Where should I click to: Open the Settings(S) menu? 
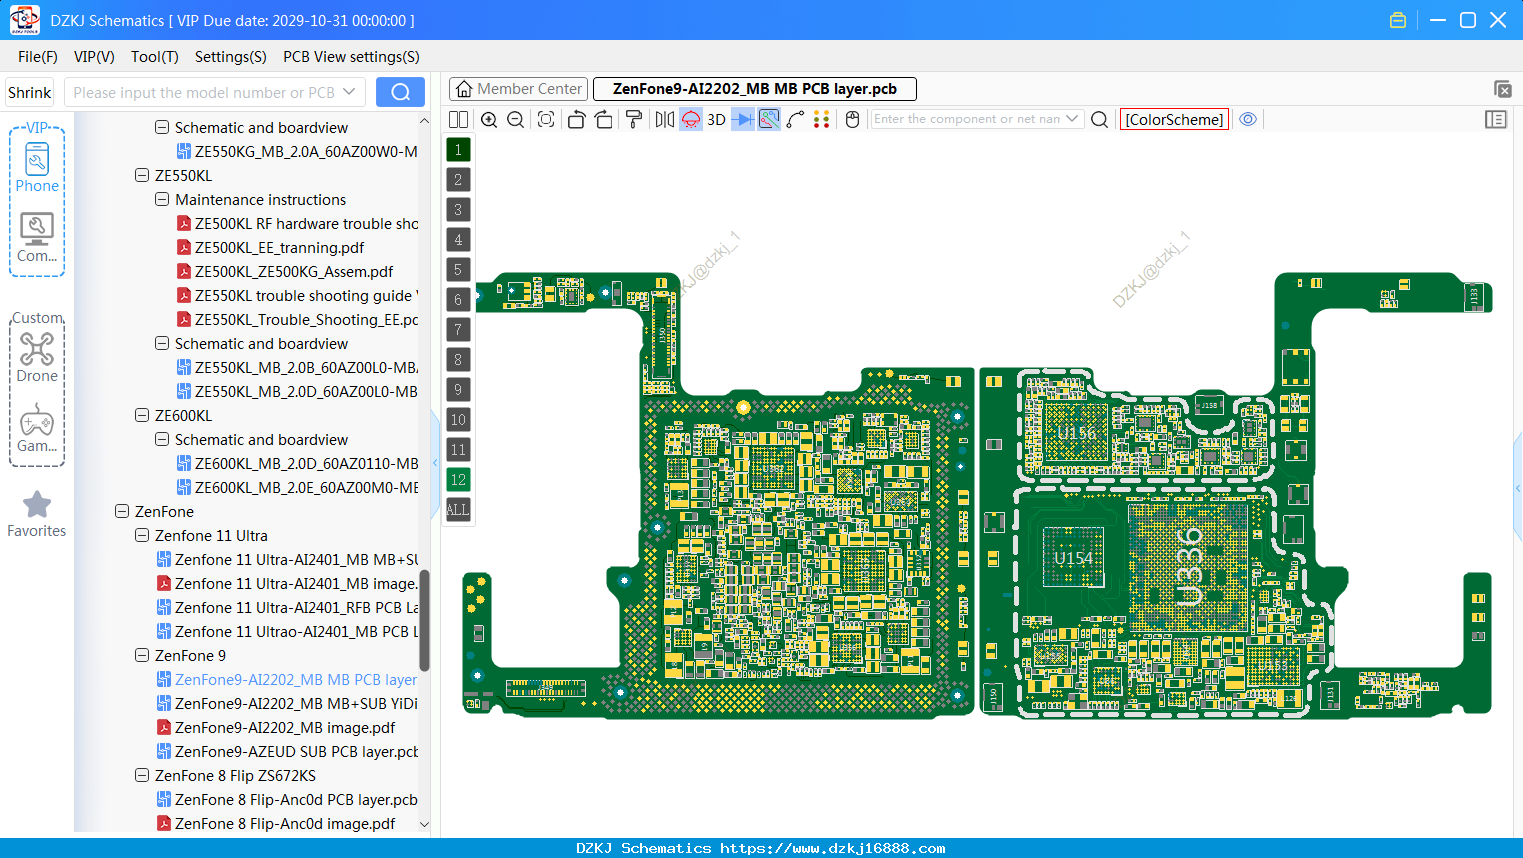click(x=231, y=57)
